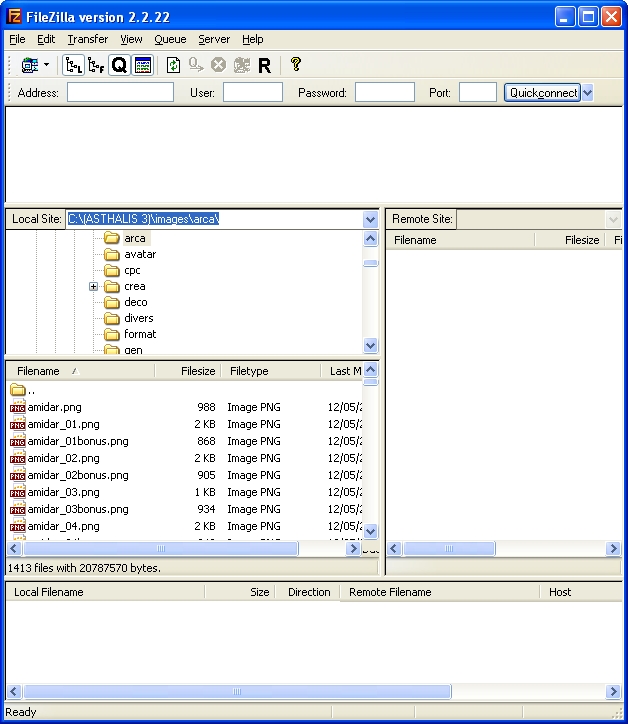Sort remote list by Filename header
The width and height of the screenshot is (628, 724).
pos(460,240)
